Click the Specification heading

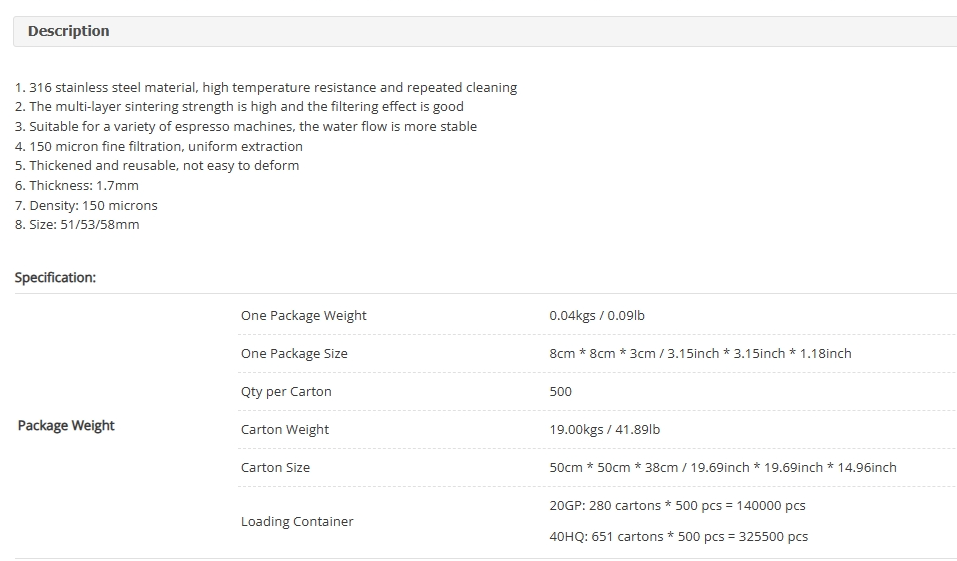[x=56, y=278]
